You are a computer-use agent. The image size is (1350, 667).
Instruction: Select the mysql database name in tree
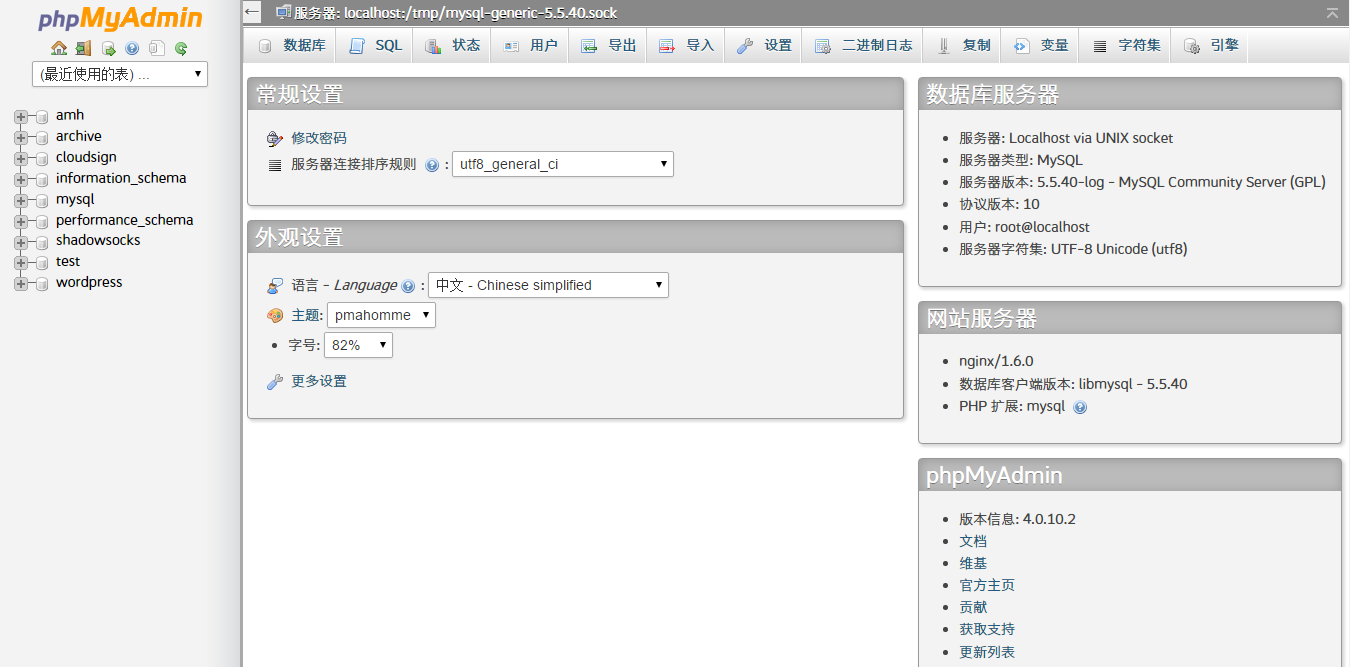point(75,200)
